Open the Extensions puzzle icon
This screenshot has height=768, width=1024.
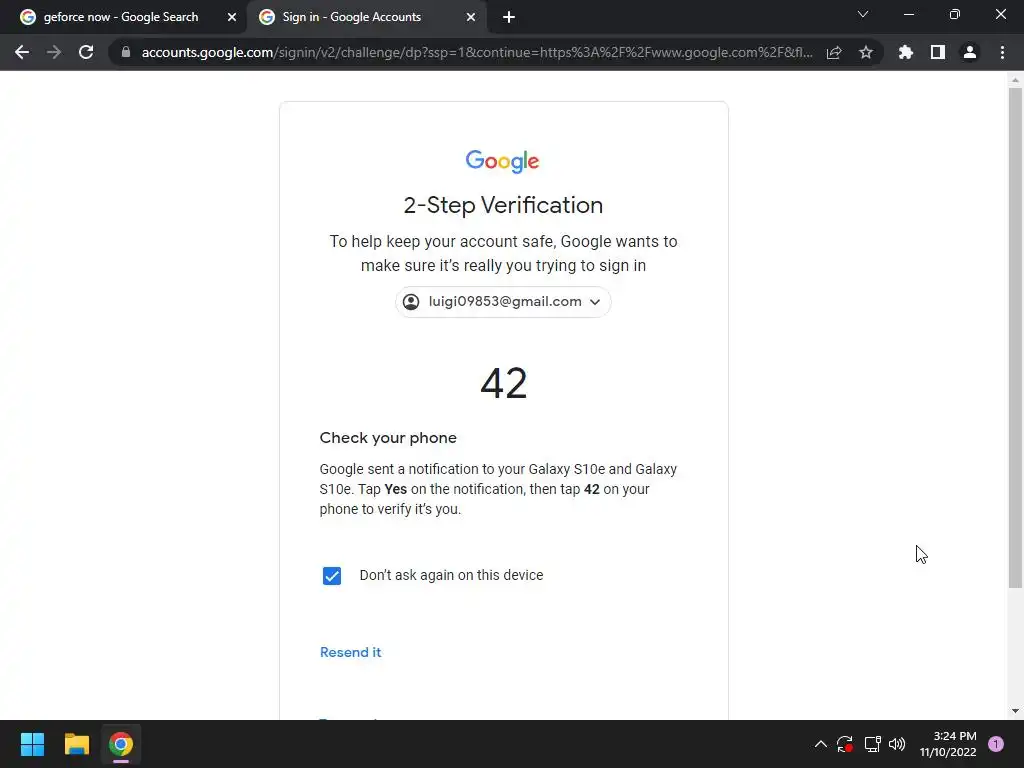coord(906,52)
